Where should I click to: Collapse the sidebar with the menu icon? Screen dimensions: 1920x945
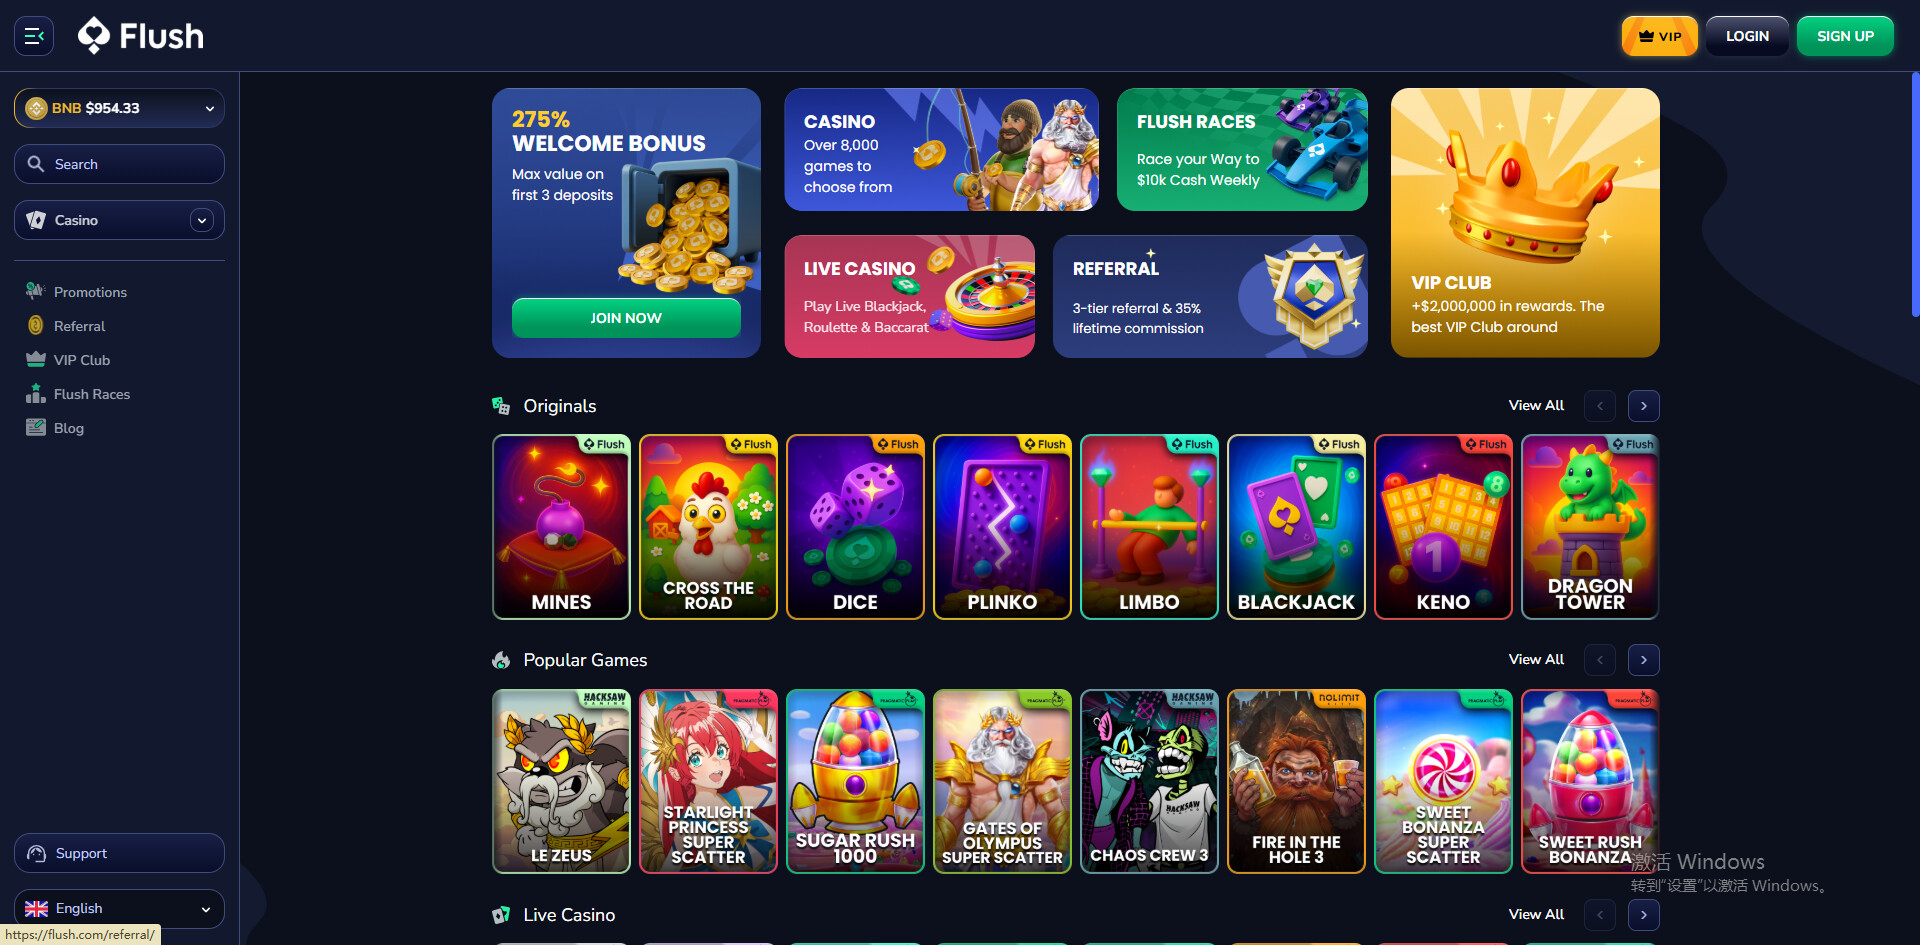pyautogui.click(x=34, y=36)
